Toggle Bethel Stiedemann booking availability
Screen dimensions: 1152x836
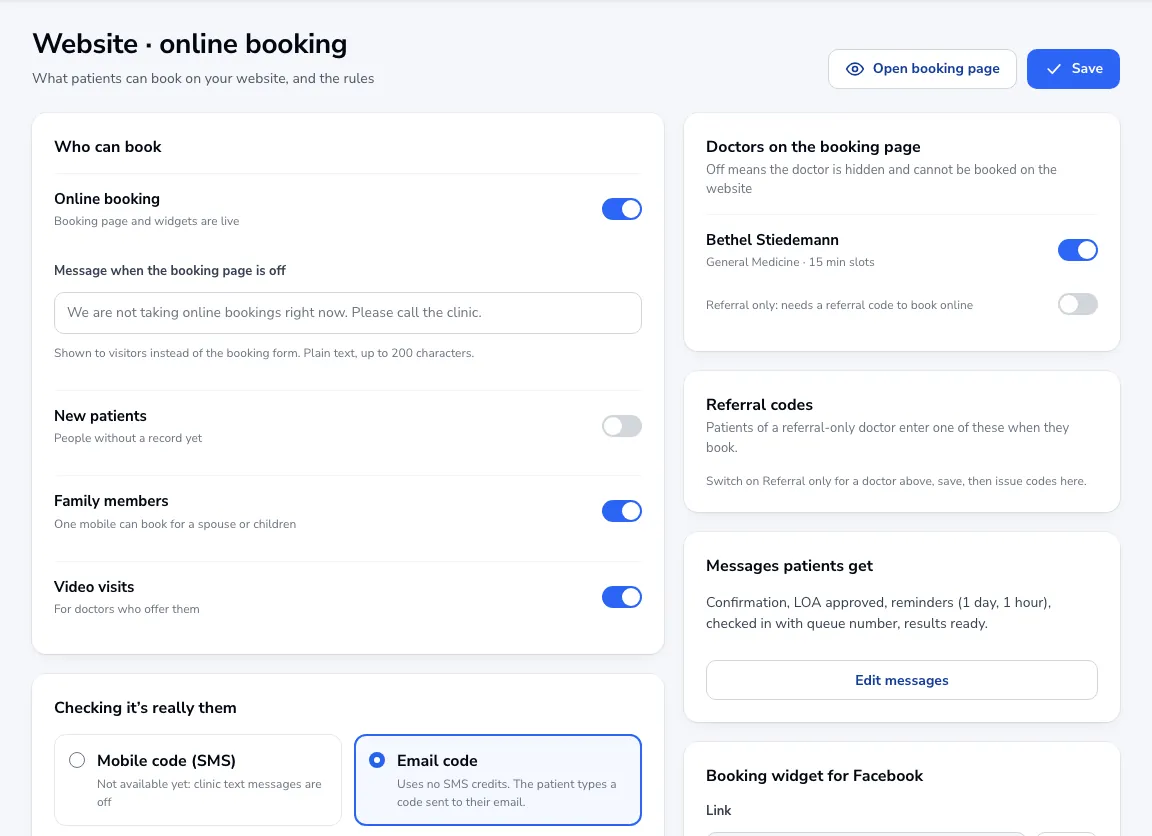point(1078,251)
